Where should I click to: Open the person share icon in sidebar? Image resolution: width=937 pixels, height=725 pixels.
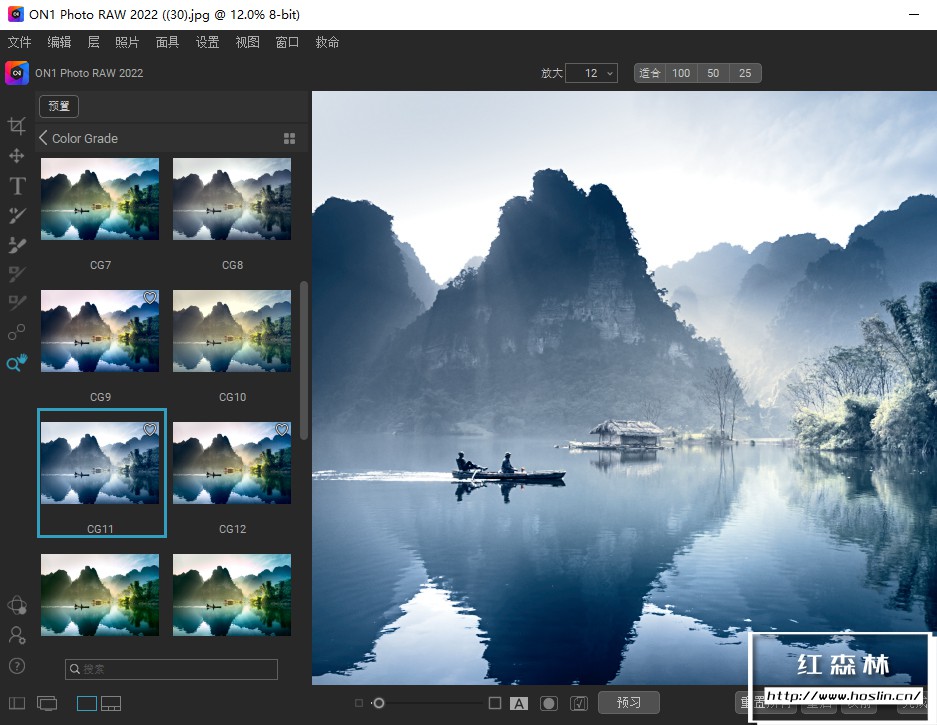click(x=17, y=635)
